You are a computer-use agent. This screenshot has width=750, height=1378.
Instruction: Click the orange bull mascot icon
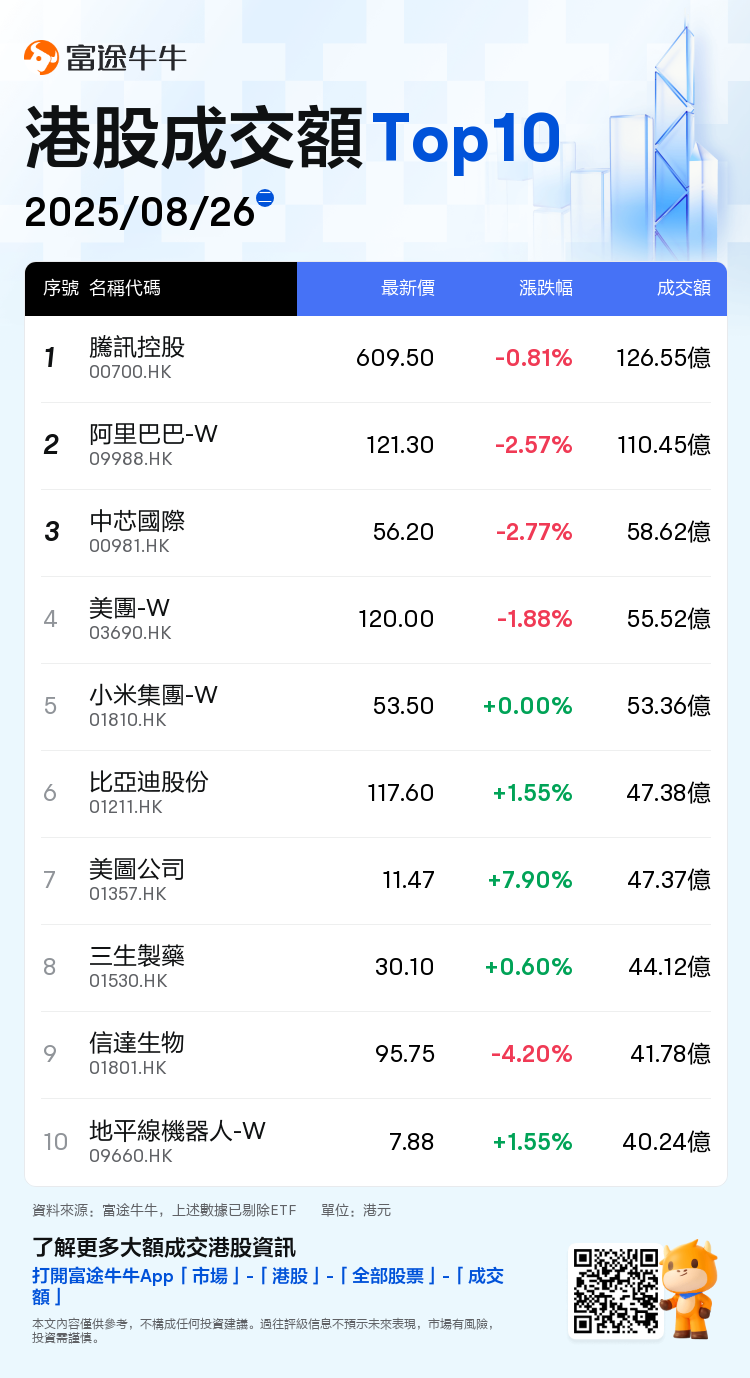coord(689,1288)
